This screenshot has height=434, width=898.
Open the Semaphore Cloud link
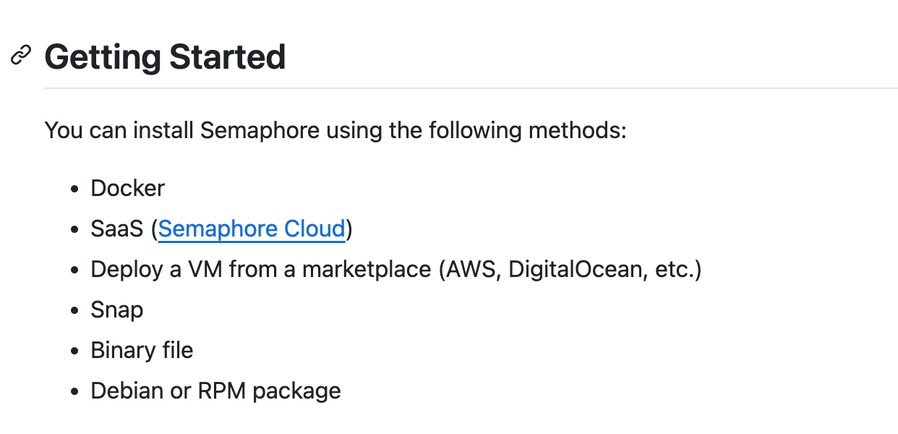(x=251, y=229)
